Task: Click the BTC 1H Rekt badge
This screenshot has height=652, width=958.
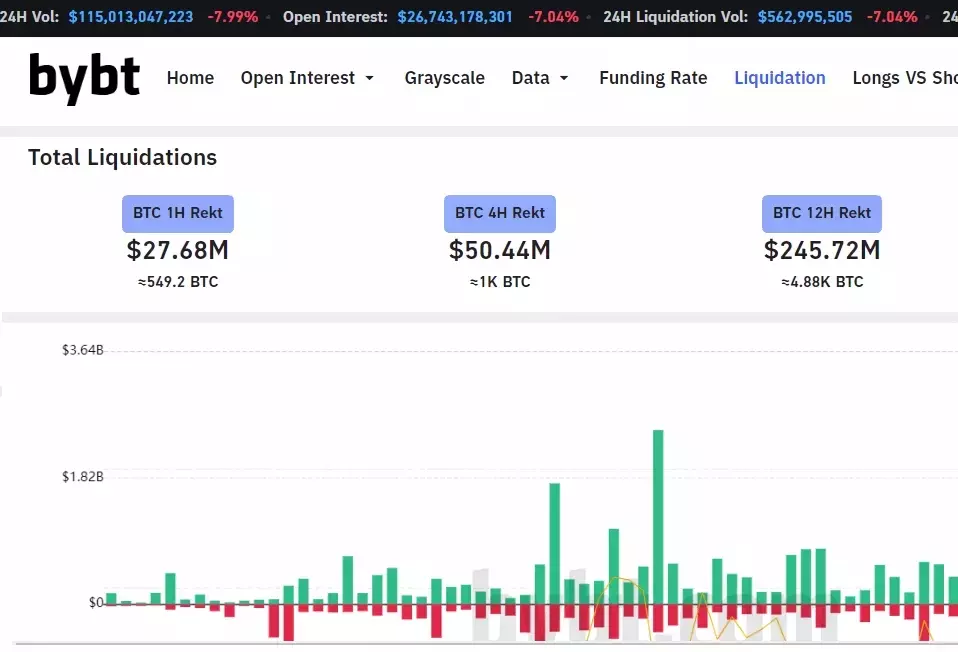Action: 178,213
